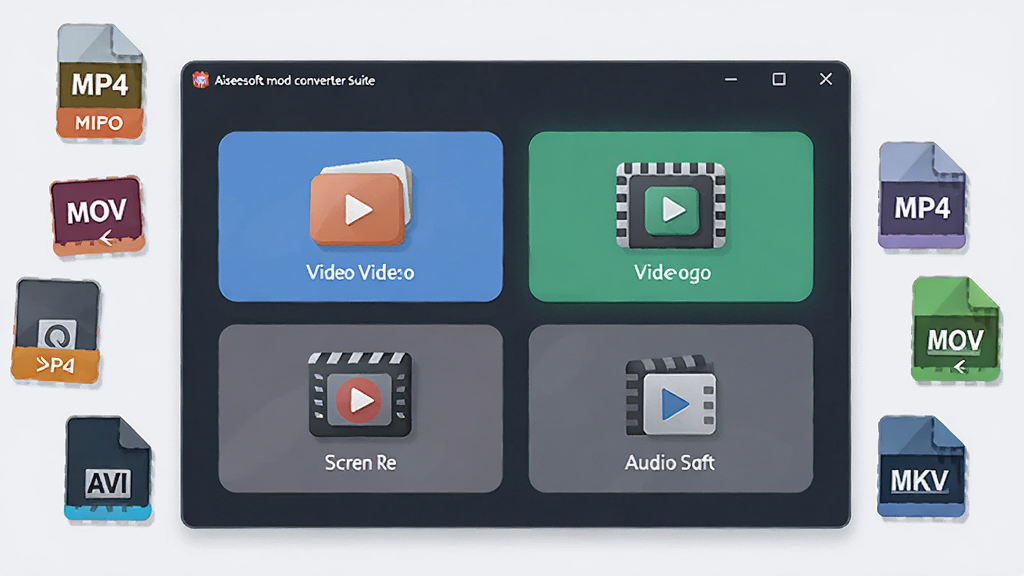Click the 'Scren Re' label text

pos(360,462)
